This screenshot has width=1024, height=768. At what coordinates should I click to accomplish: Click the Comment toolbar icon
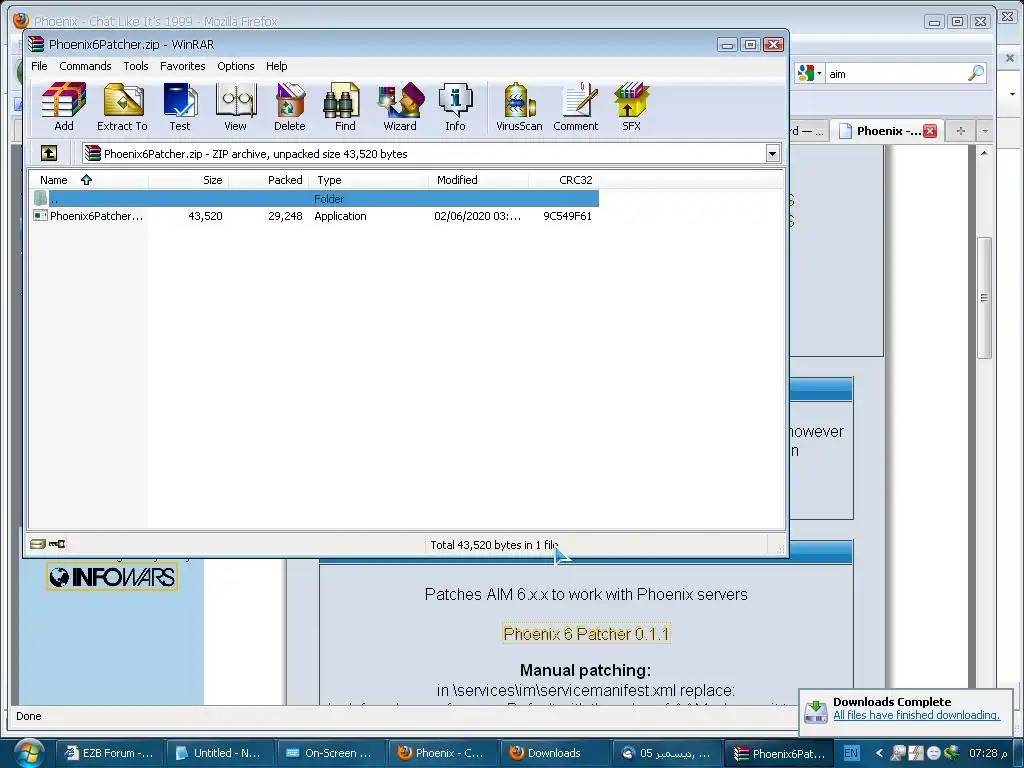[x=575, y=106]
